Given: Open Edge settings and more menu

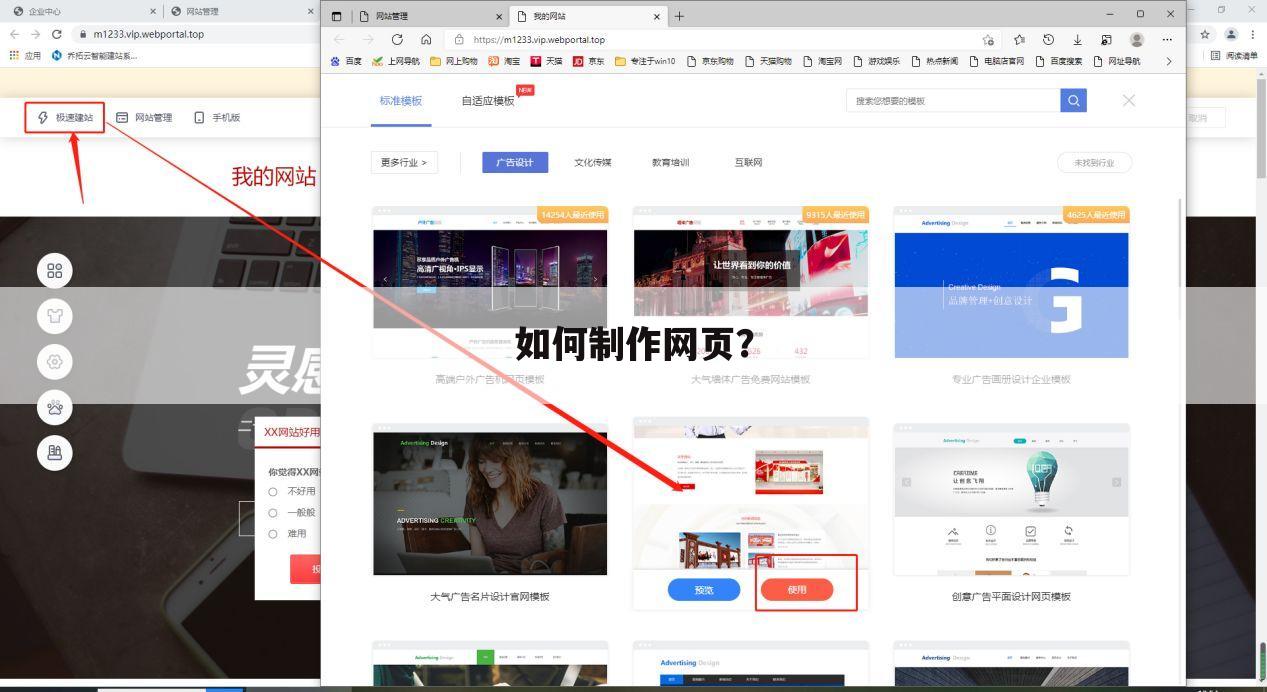Looking at the screenshot, I should click(x=1167, y=40).
